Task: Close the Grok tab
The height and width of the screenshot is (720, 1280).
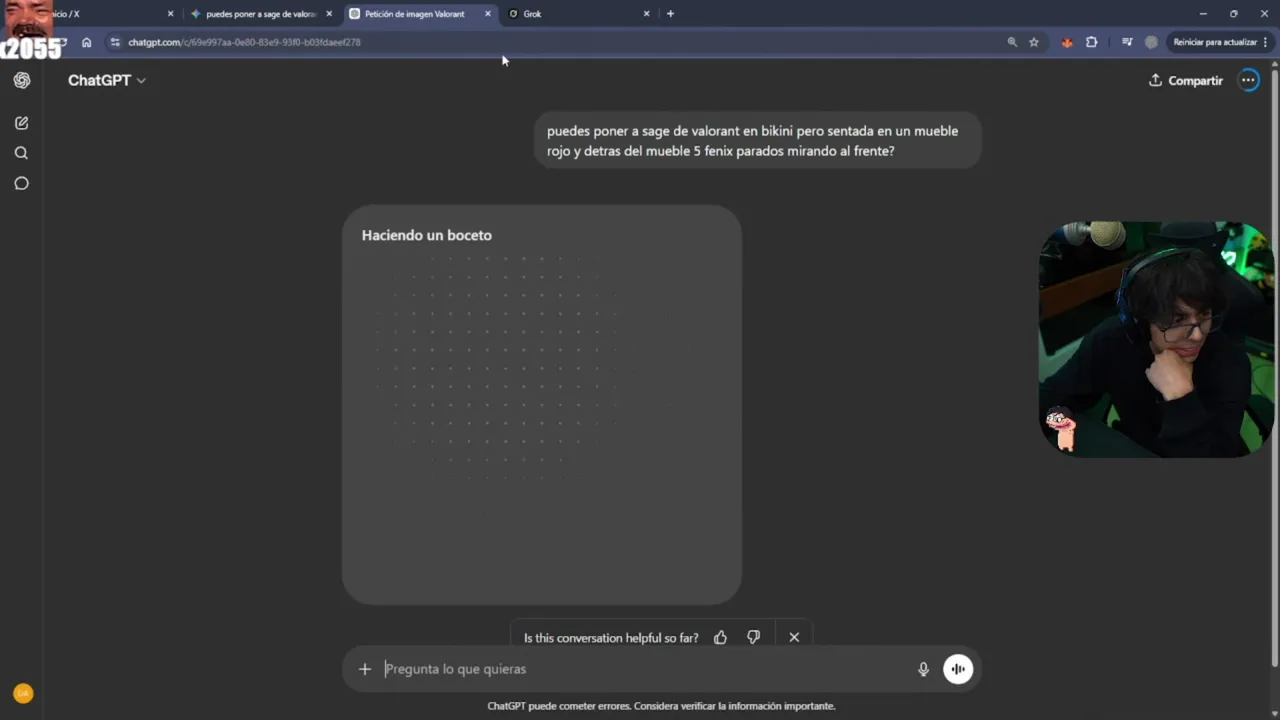Action: (646, 14)
